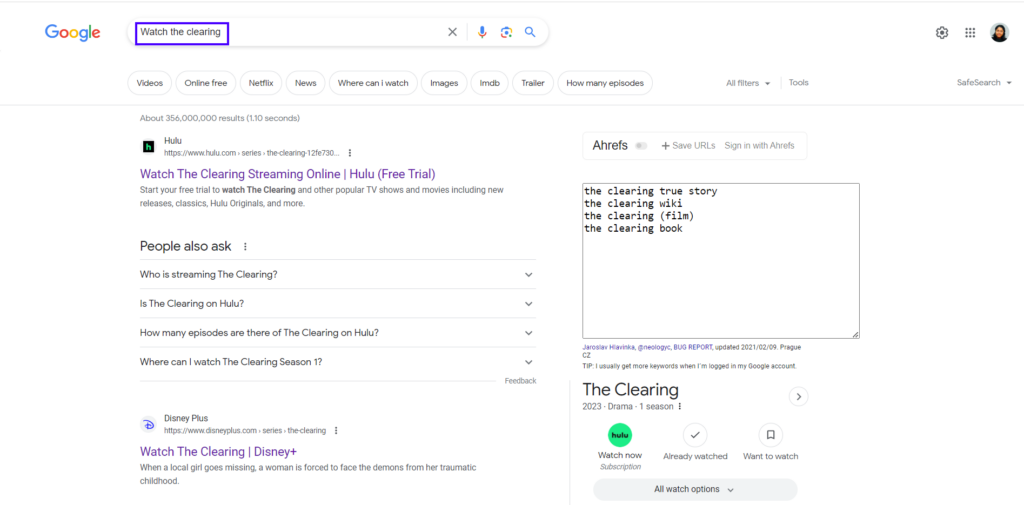The height and width of the screenshot is (505, 1024).
Task: Click the Google logo
Action: click(x=72, y=32)
